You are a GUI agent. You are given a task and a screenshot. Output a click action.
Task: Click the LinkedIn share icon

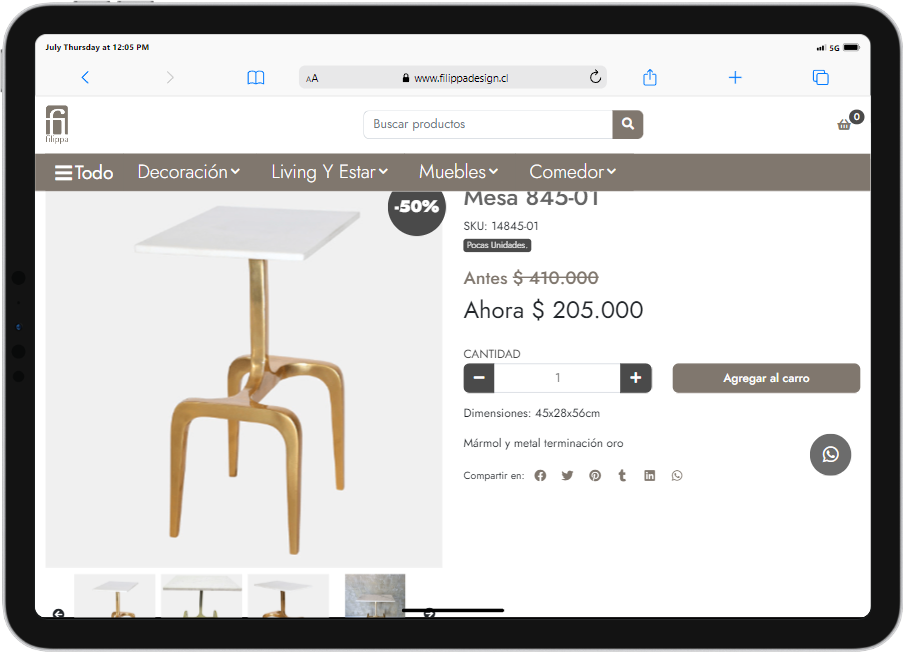coord(649,476)
